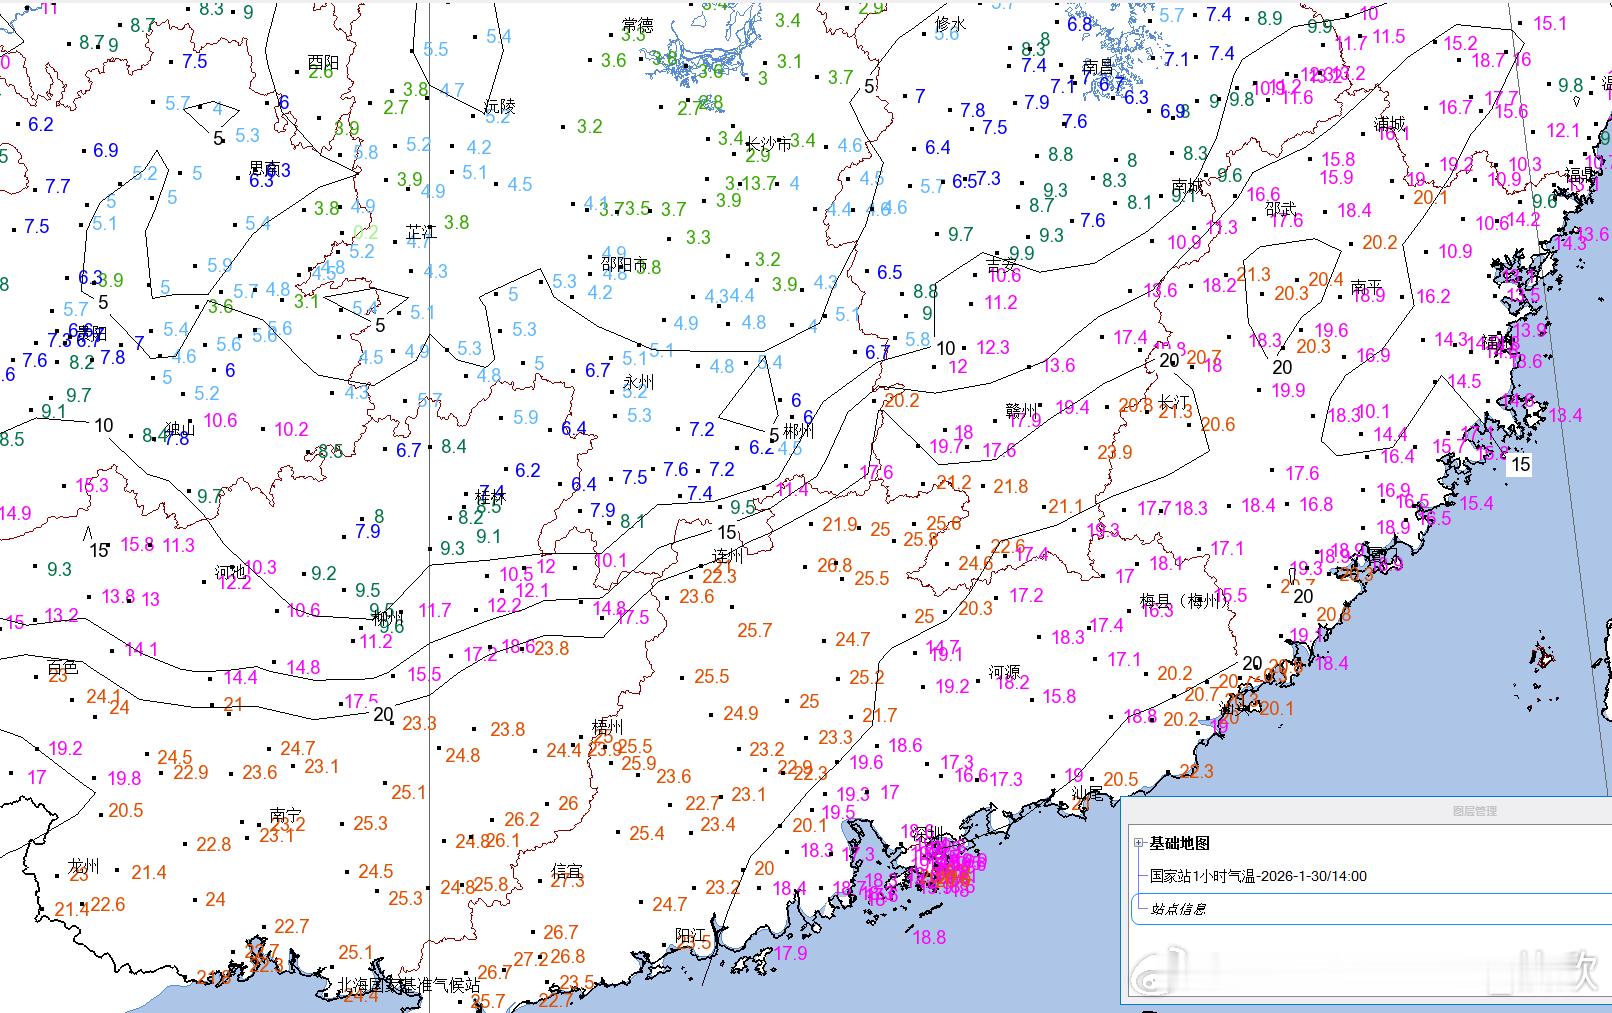
Task: Click the 南昌 city label
Action: [x=1098, y=67]
